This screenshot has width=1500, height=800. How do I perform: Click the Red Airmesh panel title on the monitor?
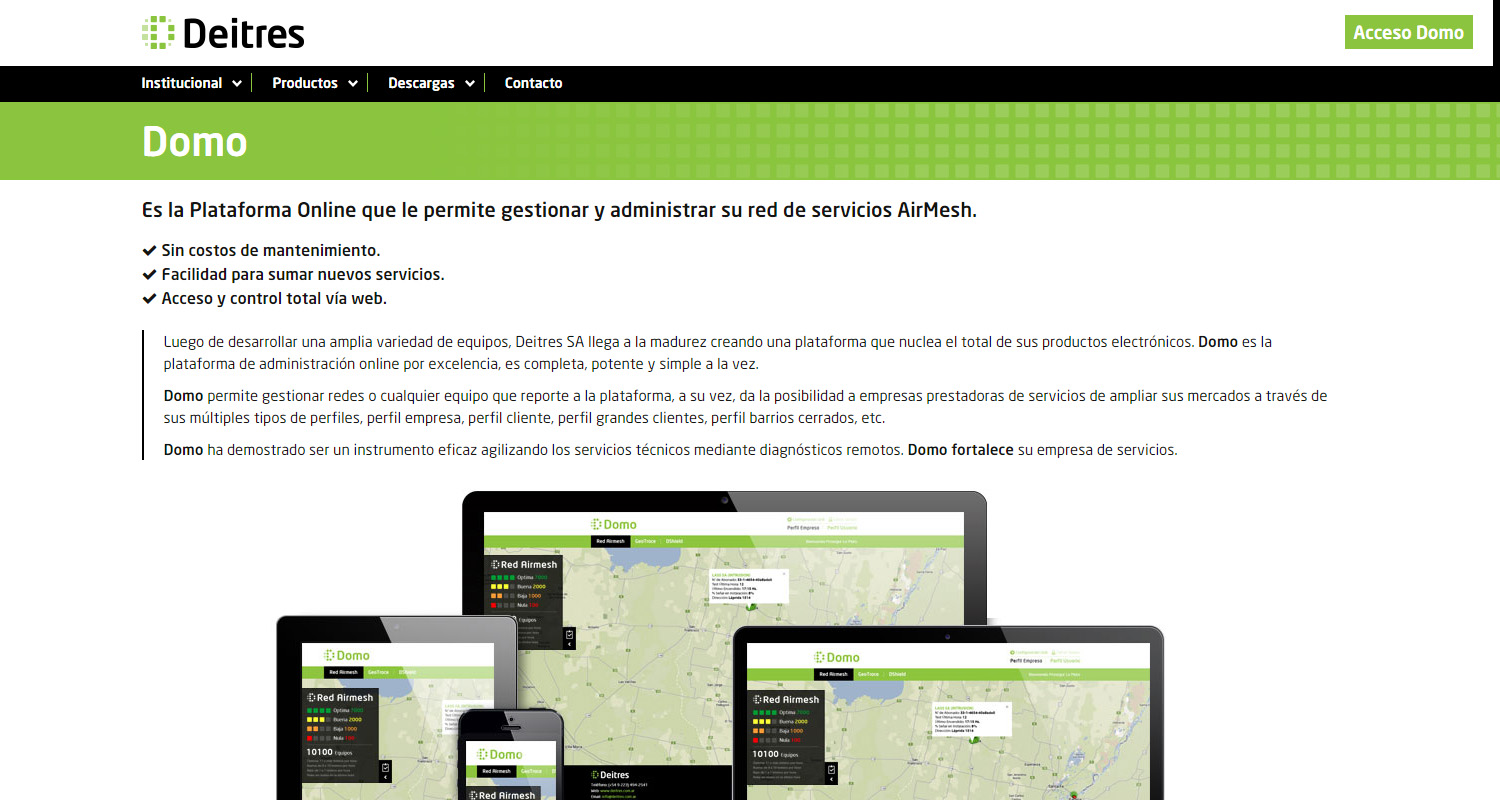tap(524, 565)
